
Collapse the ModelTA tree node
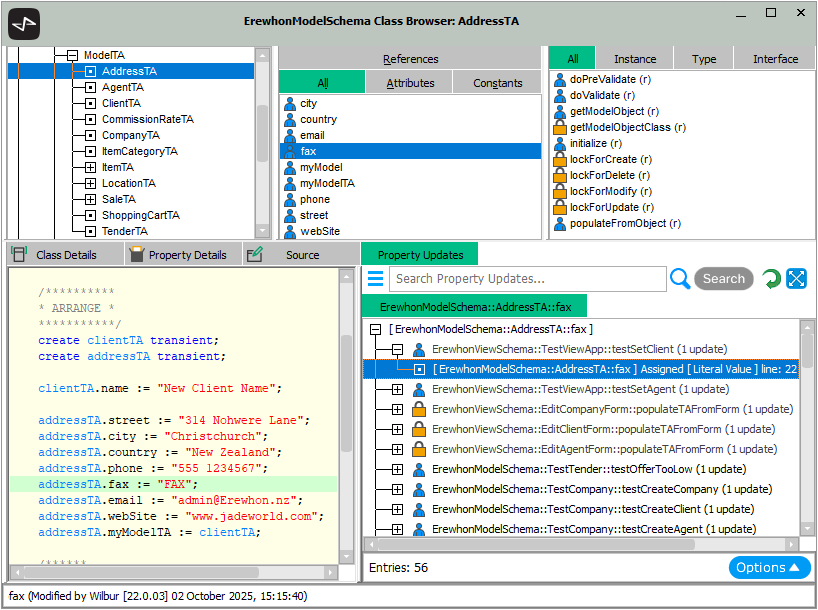(x=73, y=55)
